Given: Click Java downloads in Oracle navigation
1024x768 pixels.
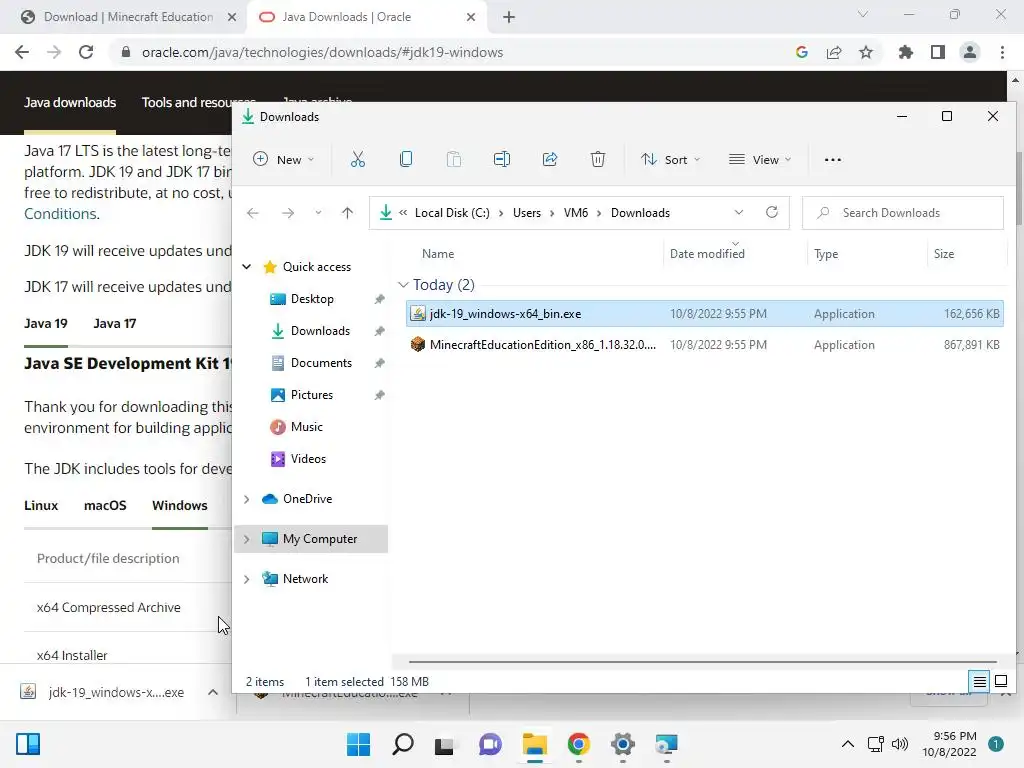Looking at the screenshot, I should (70, 103).
